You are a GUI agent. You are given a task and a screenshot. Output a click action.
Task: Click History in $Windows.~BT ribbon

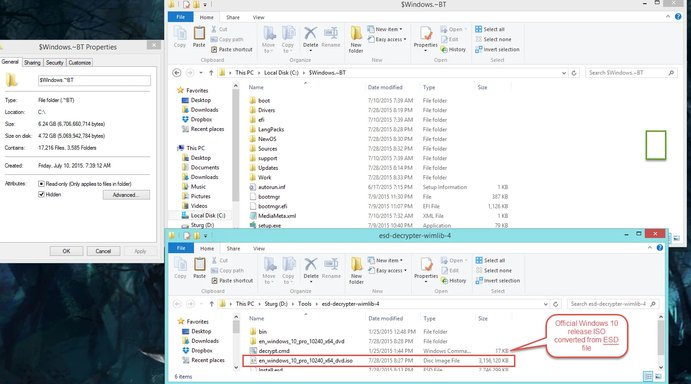[453, 49]
